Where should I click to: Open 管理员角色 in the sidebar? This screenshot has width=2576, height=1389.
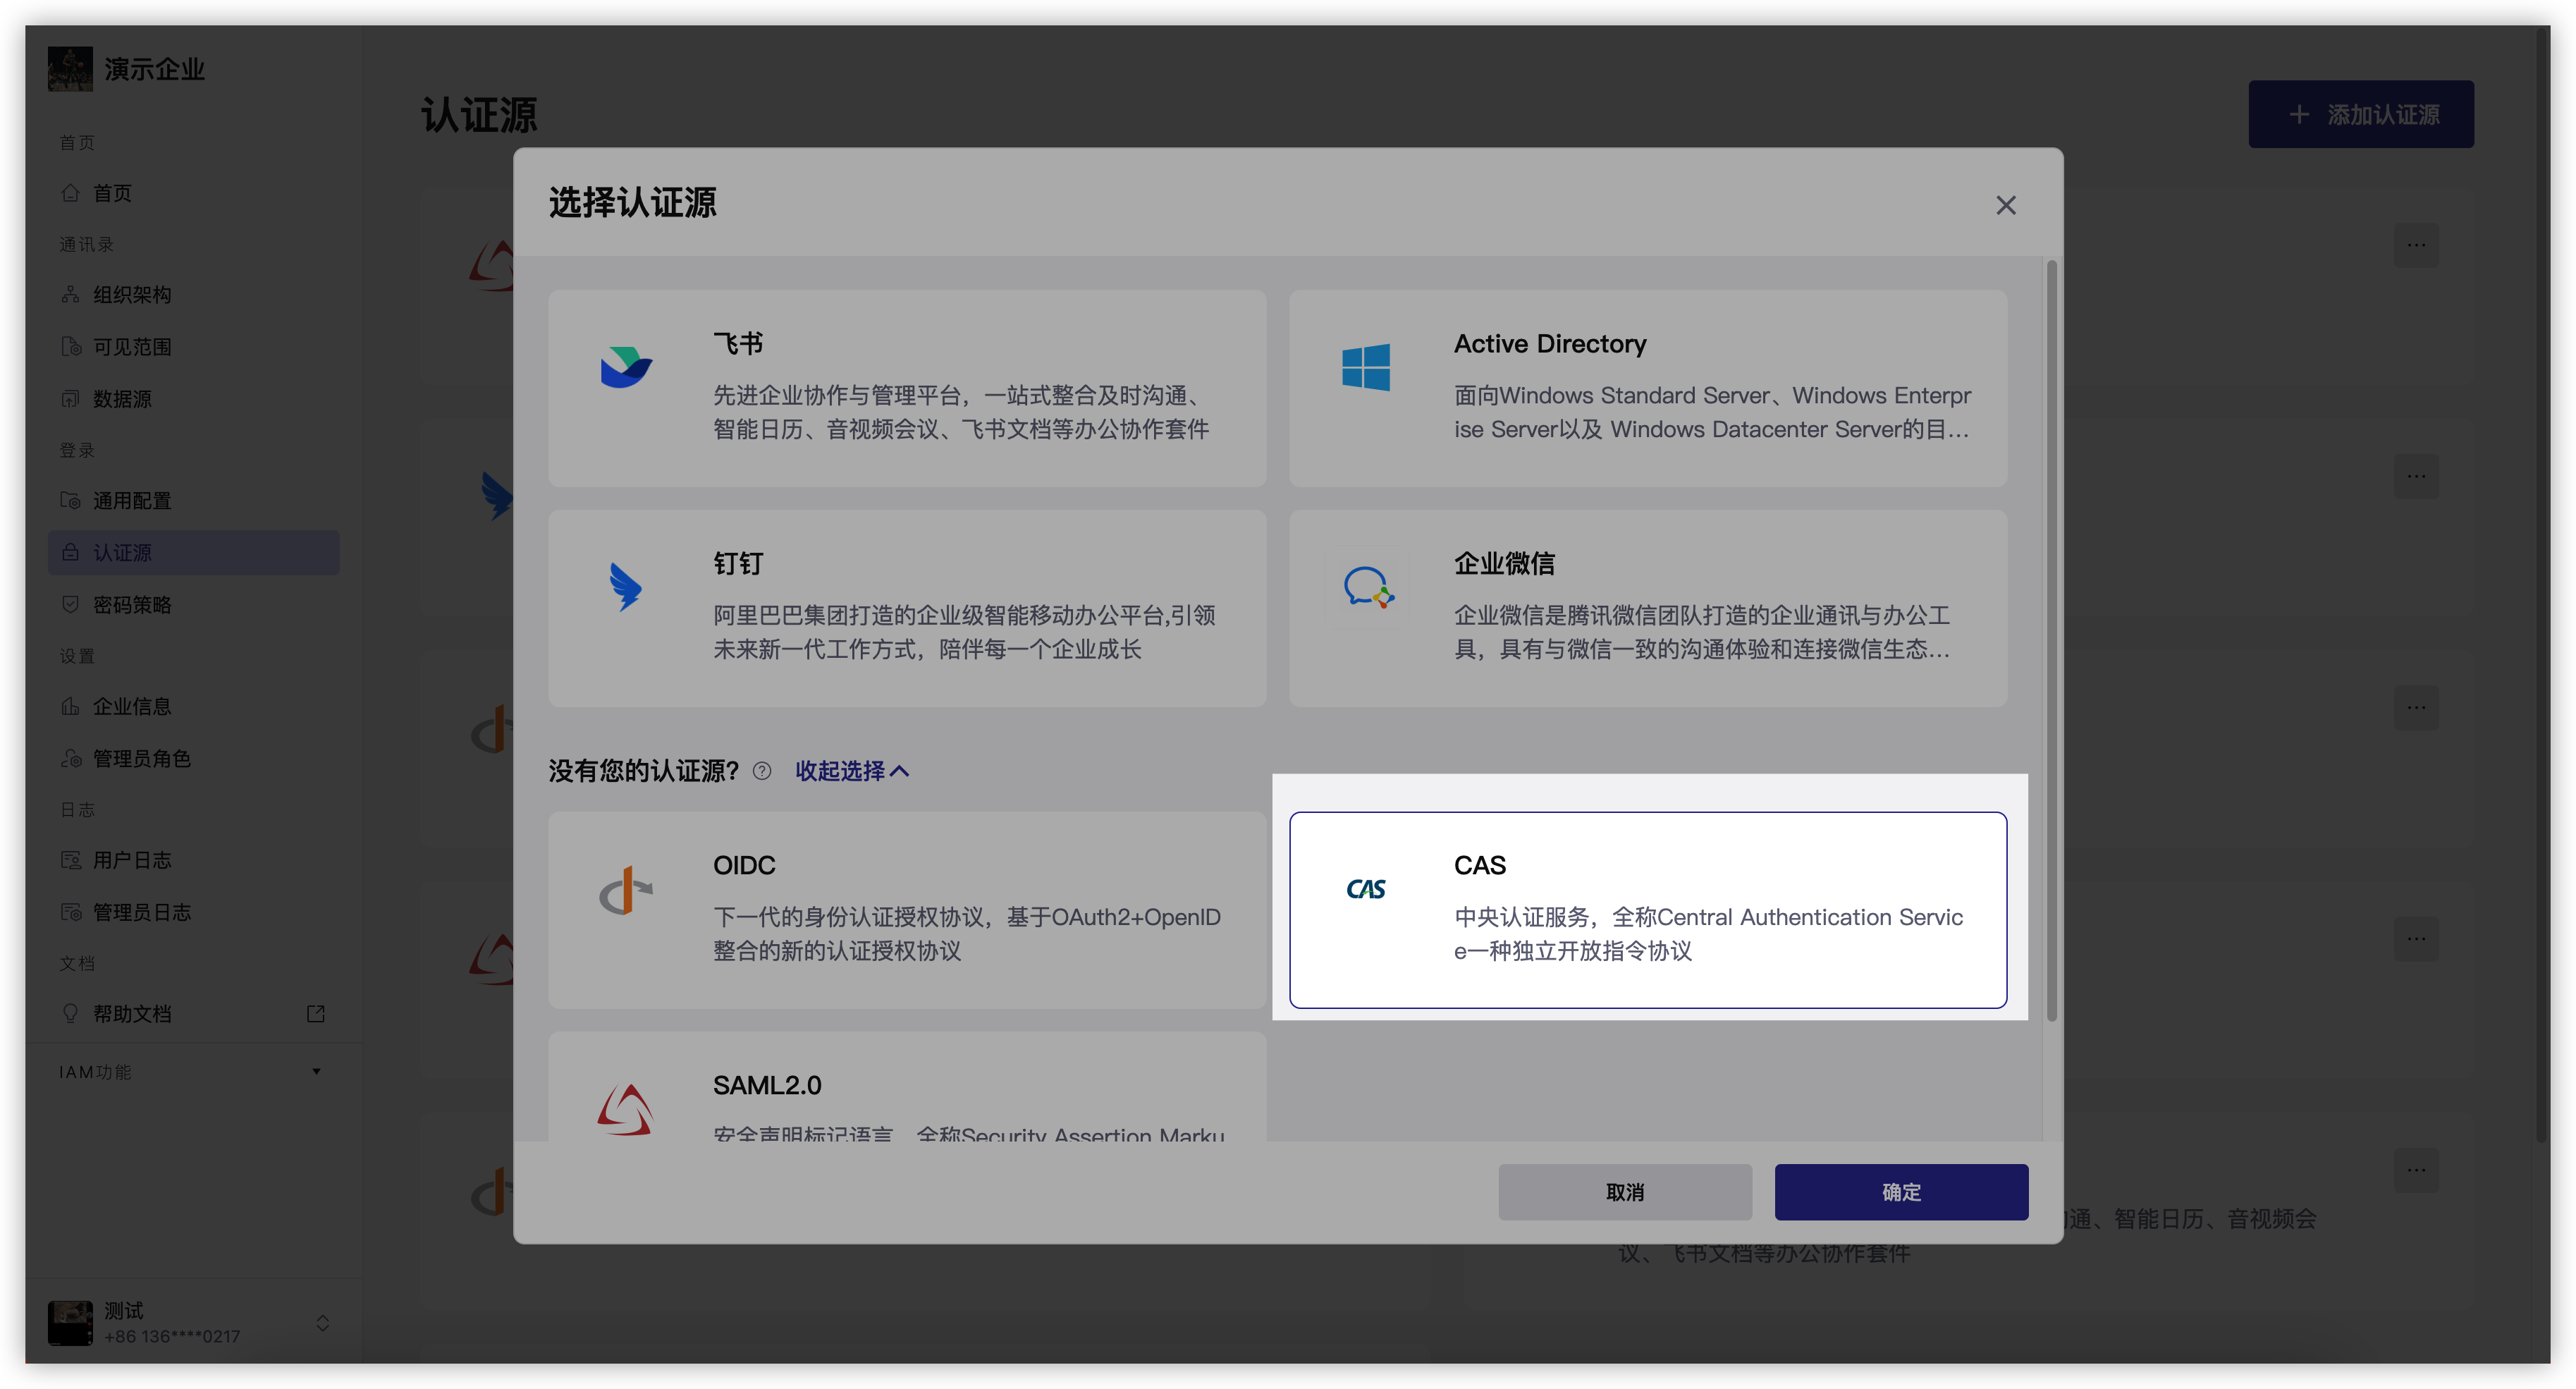pyautogui.click(x=193, y=758)
